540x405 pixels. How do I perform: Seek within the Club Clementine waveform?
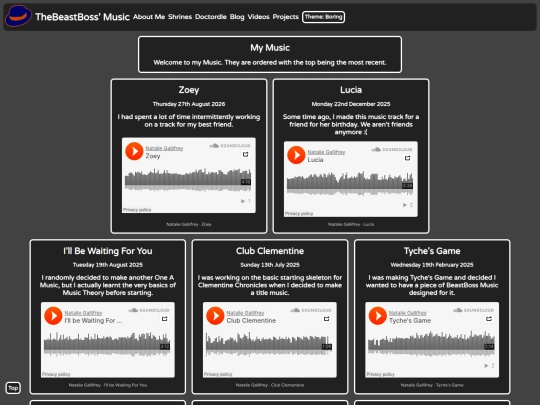tap(269, 344)
